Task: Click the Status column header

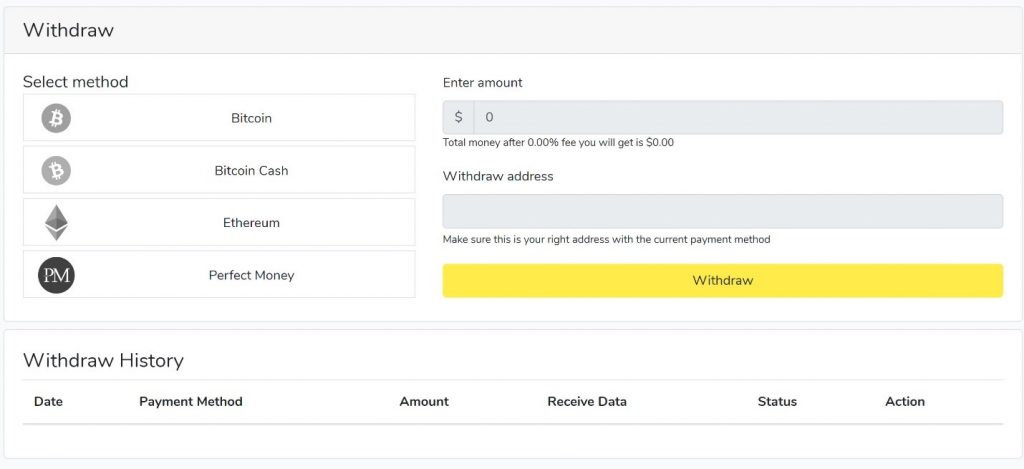Action: 777,402
